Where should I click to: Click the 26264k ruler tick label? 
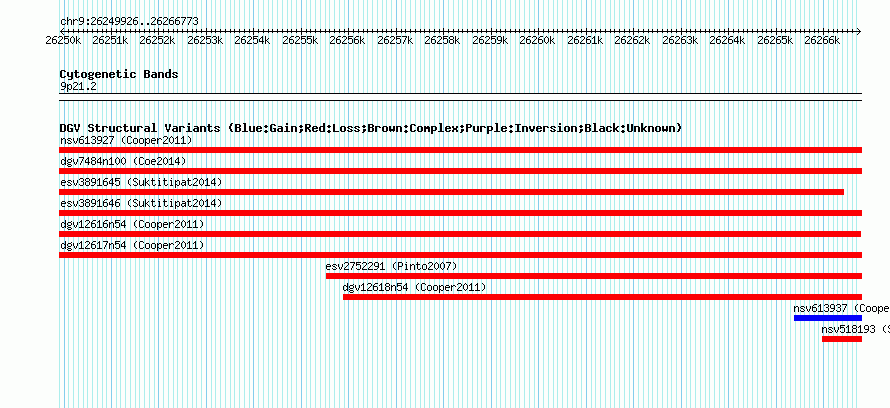pyautogui.click(x=727, y=40)
